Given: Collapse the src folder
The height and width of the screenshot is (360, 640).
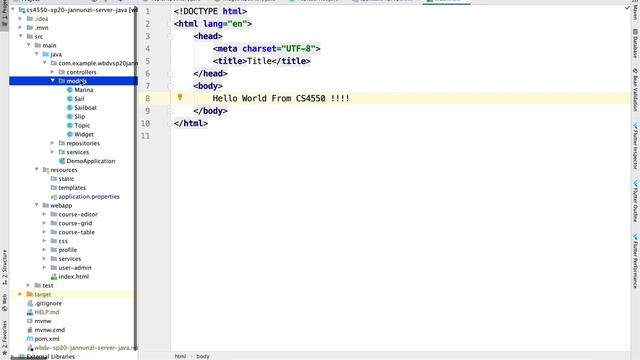Looking at the screenshot, I should tap(20, 36).
